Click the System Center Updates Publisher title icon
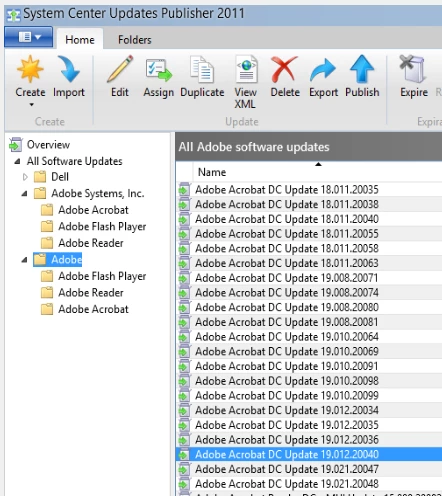This screenshot has height=496, width=442. (x=14, y=15)
